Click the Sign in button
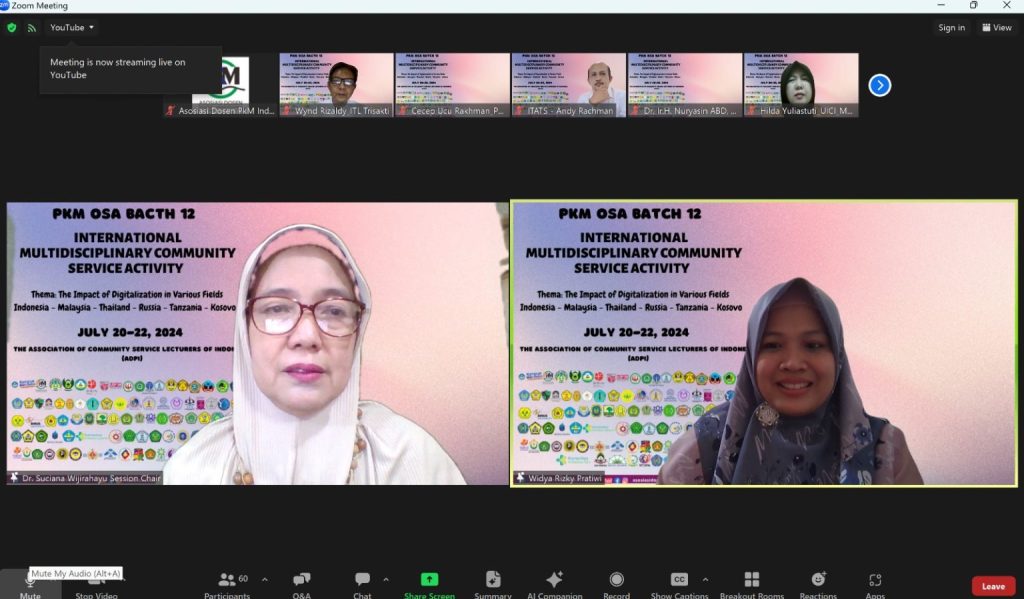Viewport: 1024px width, 599px height. click(951, 28)
